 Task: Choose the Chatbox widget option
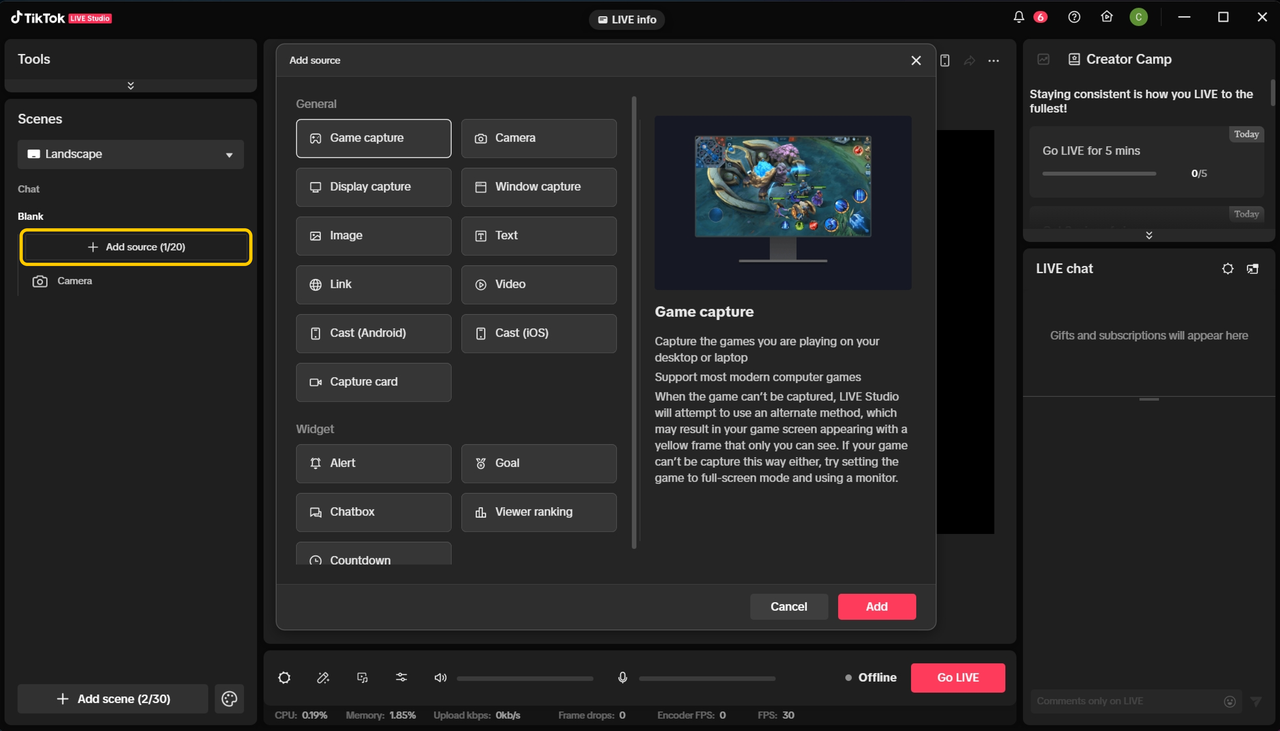[x=373, y=512]
